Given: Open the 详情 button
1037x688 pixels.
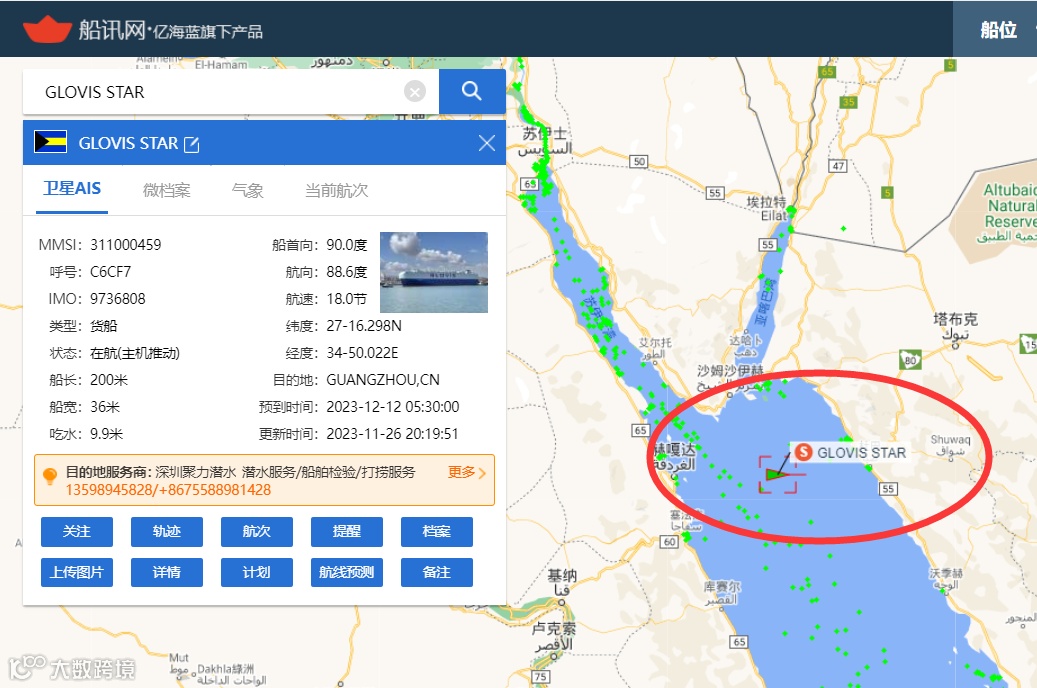Looking at the screenshot, I should coord(167,572).
